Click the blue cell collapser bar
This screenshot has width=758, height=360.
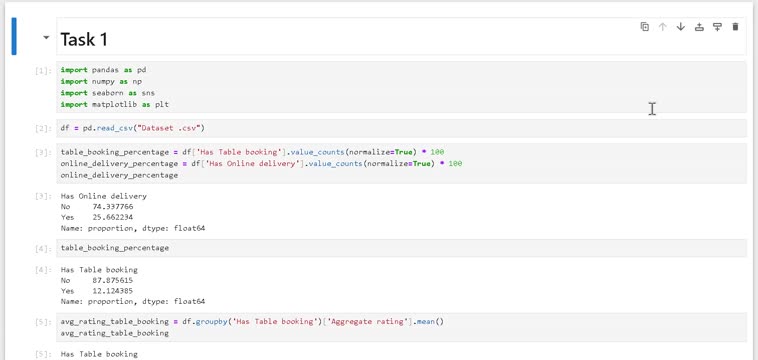(14, 36)
